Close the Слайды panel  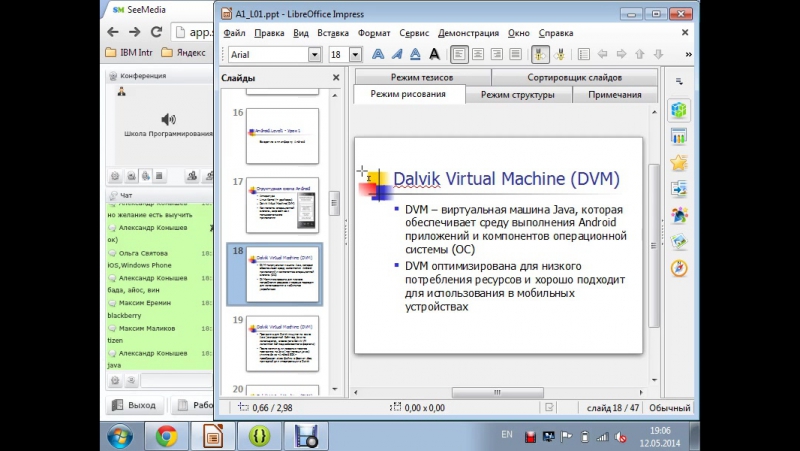click(x=336, y=77)
